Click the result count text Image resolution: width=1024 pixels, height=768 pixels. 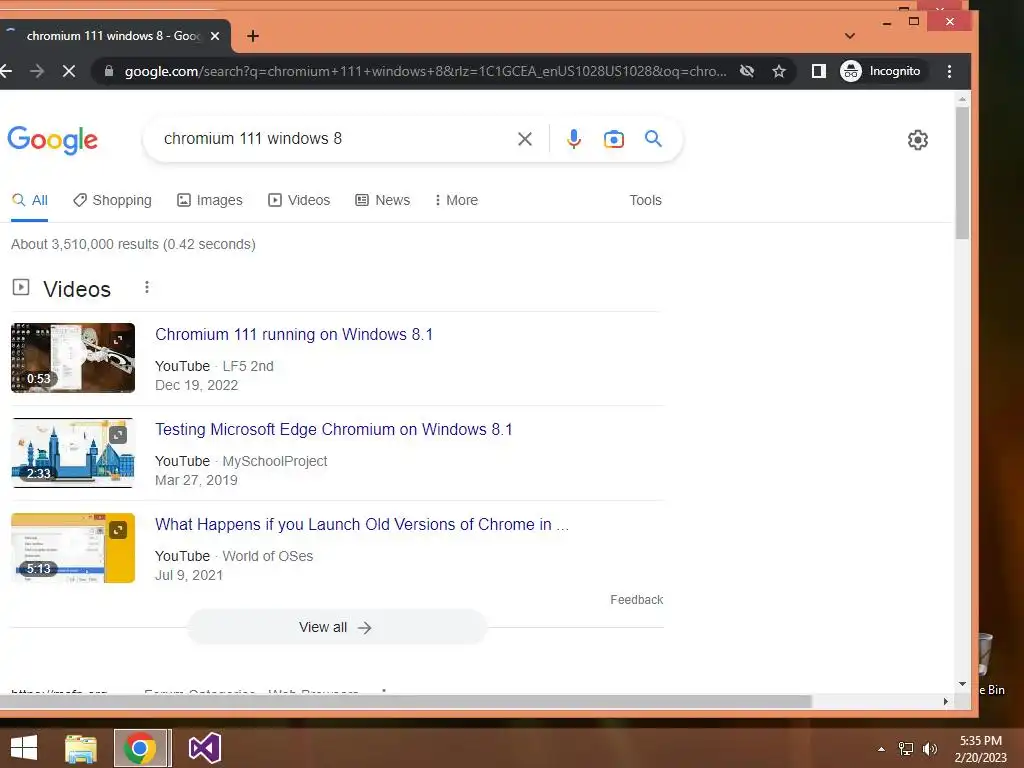[x=133, y=244]
